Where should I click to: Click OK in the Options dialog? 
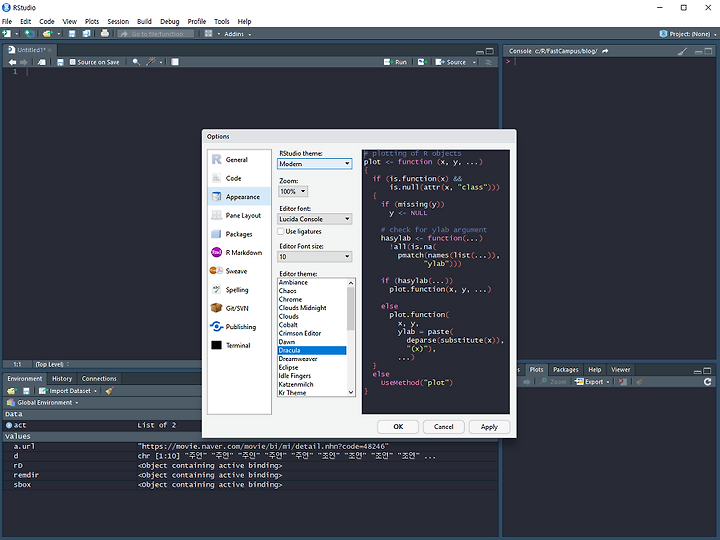398,427
